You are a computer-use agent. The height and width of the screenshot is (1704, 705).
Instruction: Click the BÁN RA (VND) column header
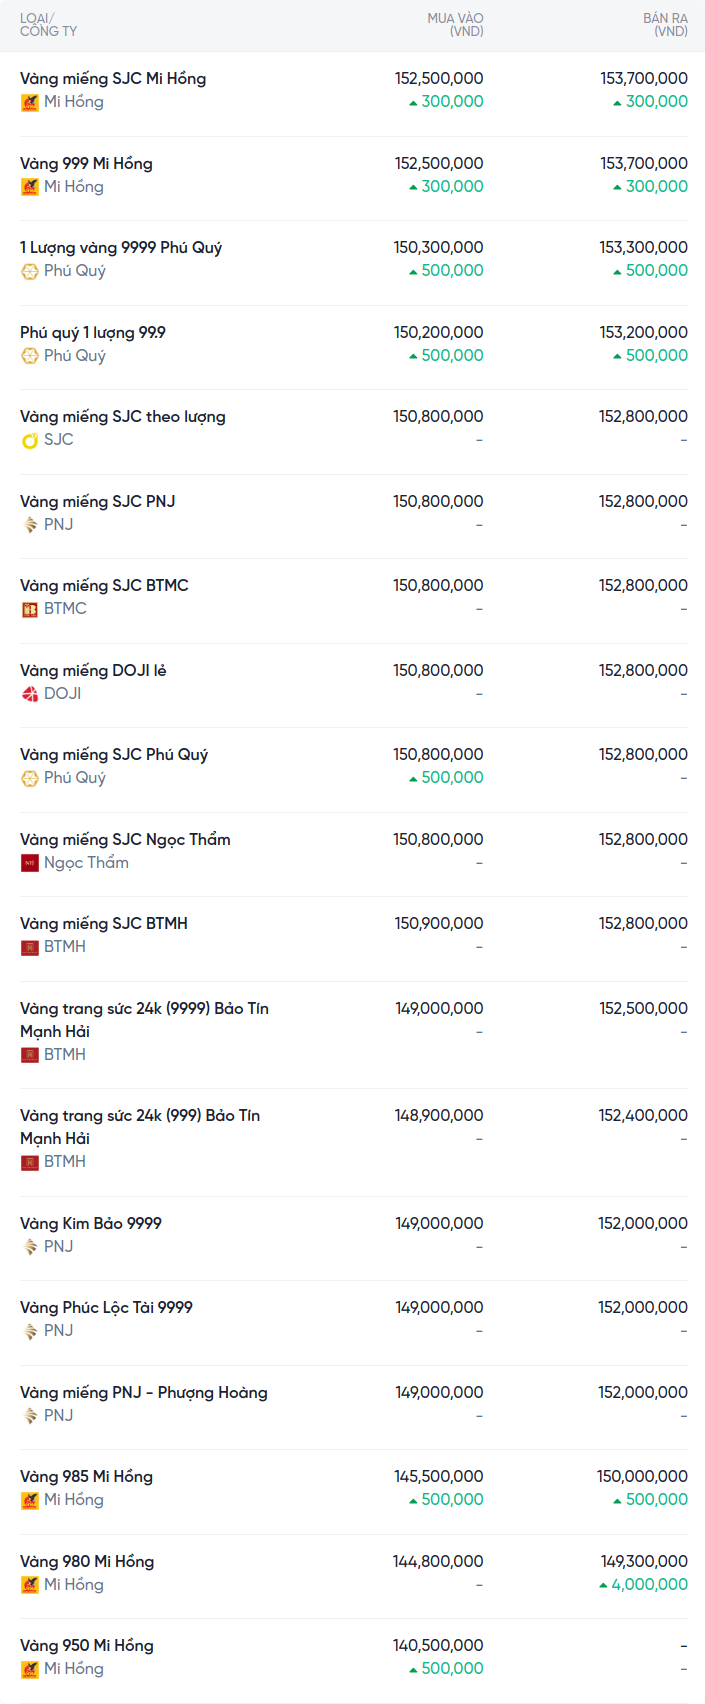click(665, 25)
